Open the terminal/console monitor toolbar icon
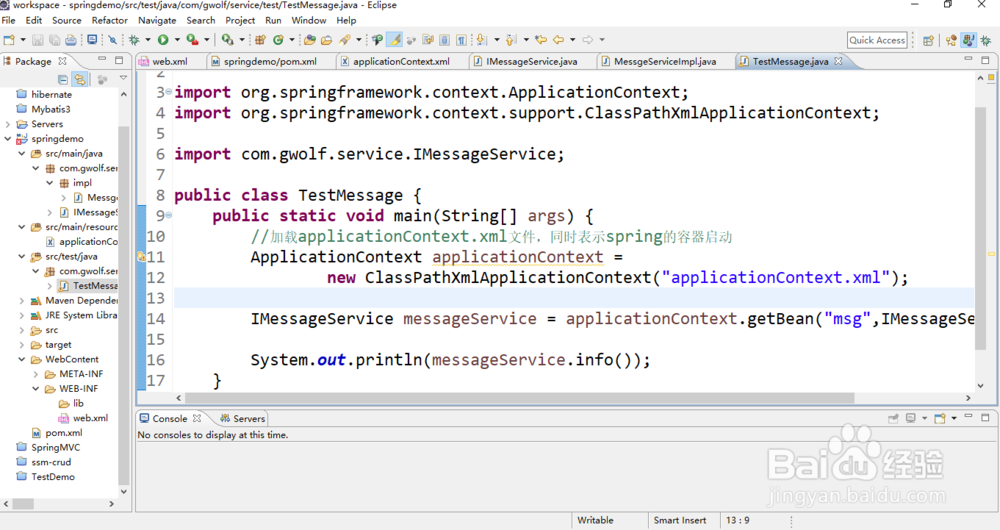This screenshot has width=1000, height=530. point(92,40)
